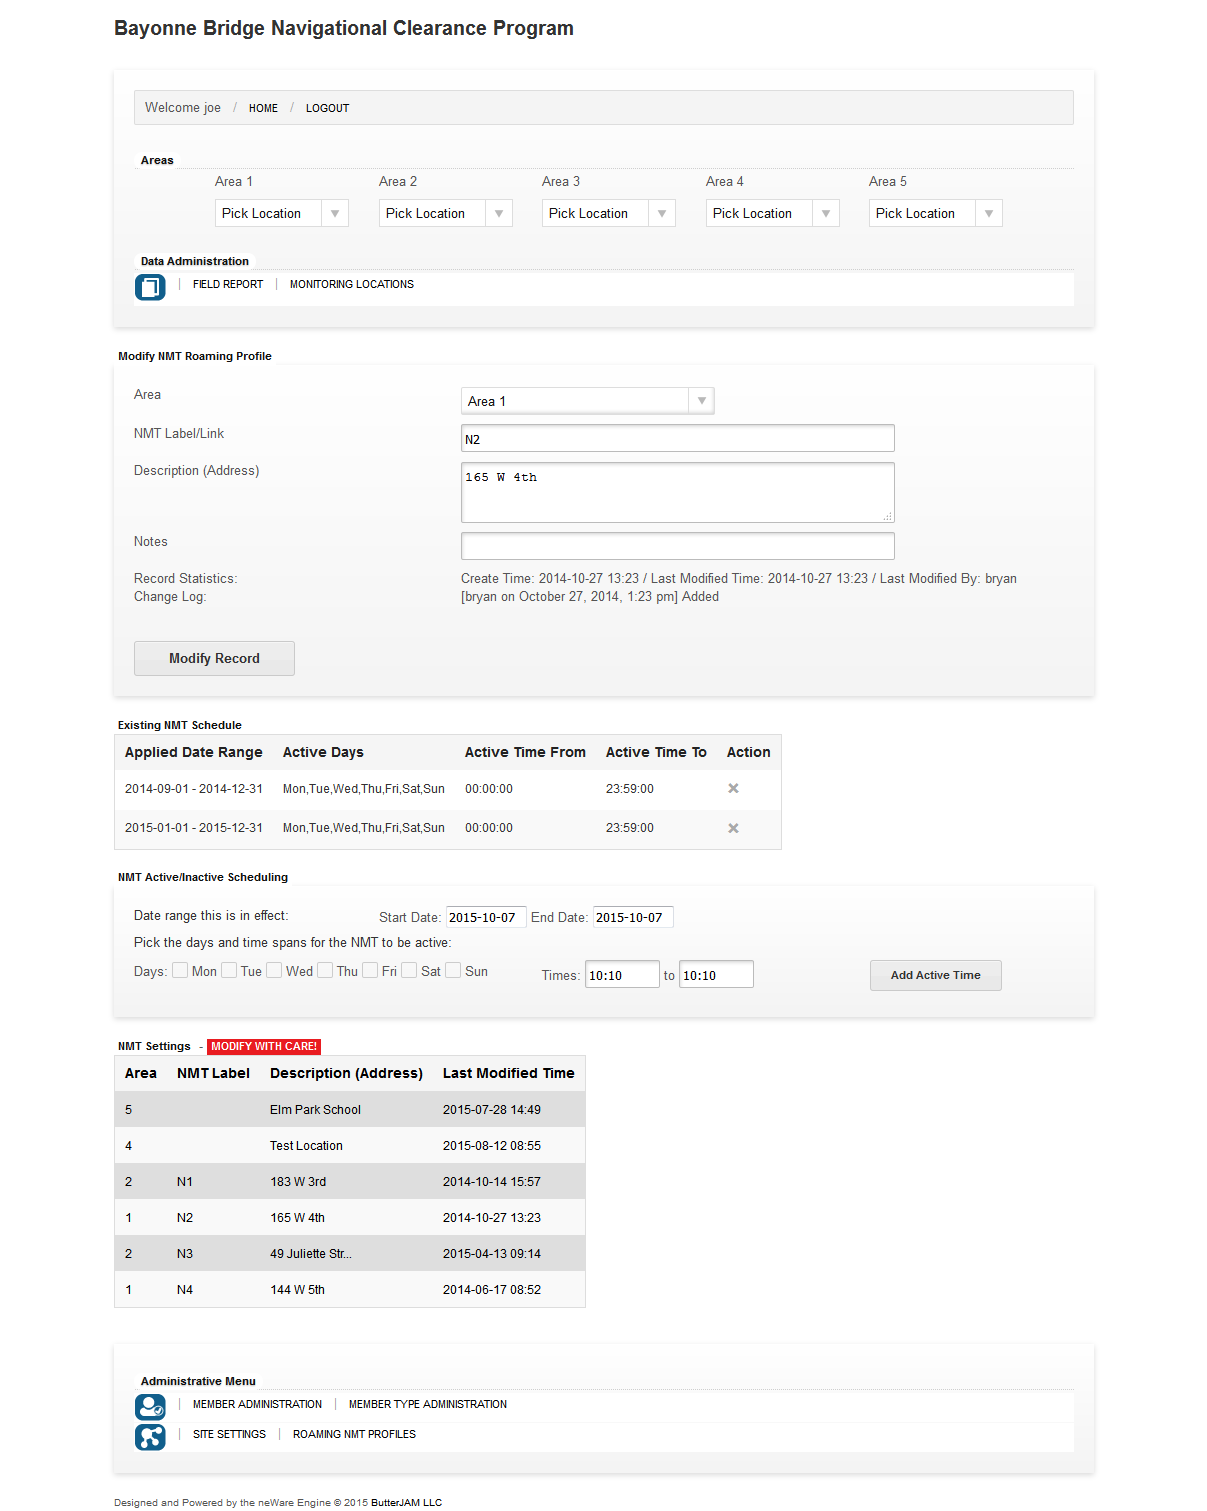
Task: Delete the 2015-01-01 schedule entry
Action: click(733, 828)
